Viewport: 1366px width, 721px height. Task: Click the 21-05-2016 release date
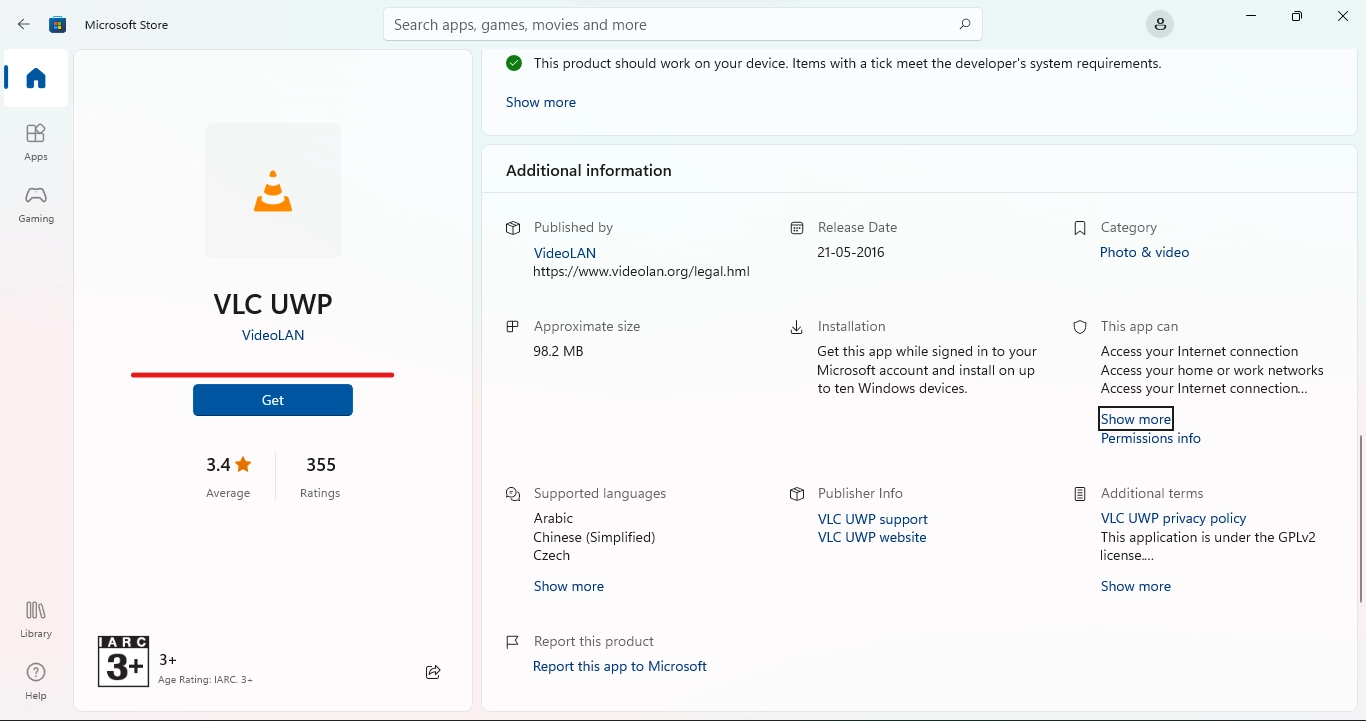851,252
